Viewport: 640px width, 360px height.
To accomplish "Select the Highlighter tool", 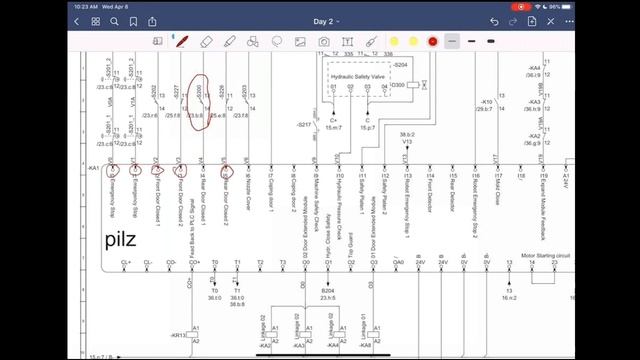I will 230,41.
